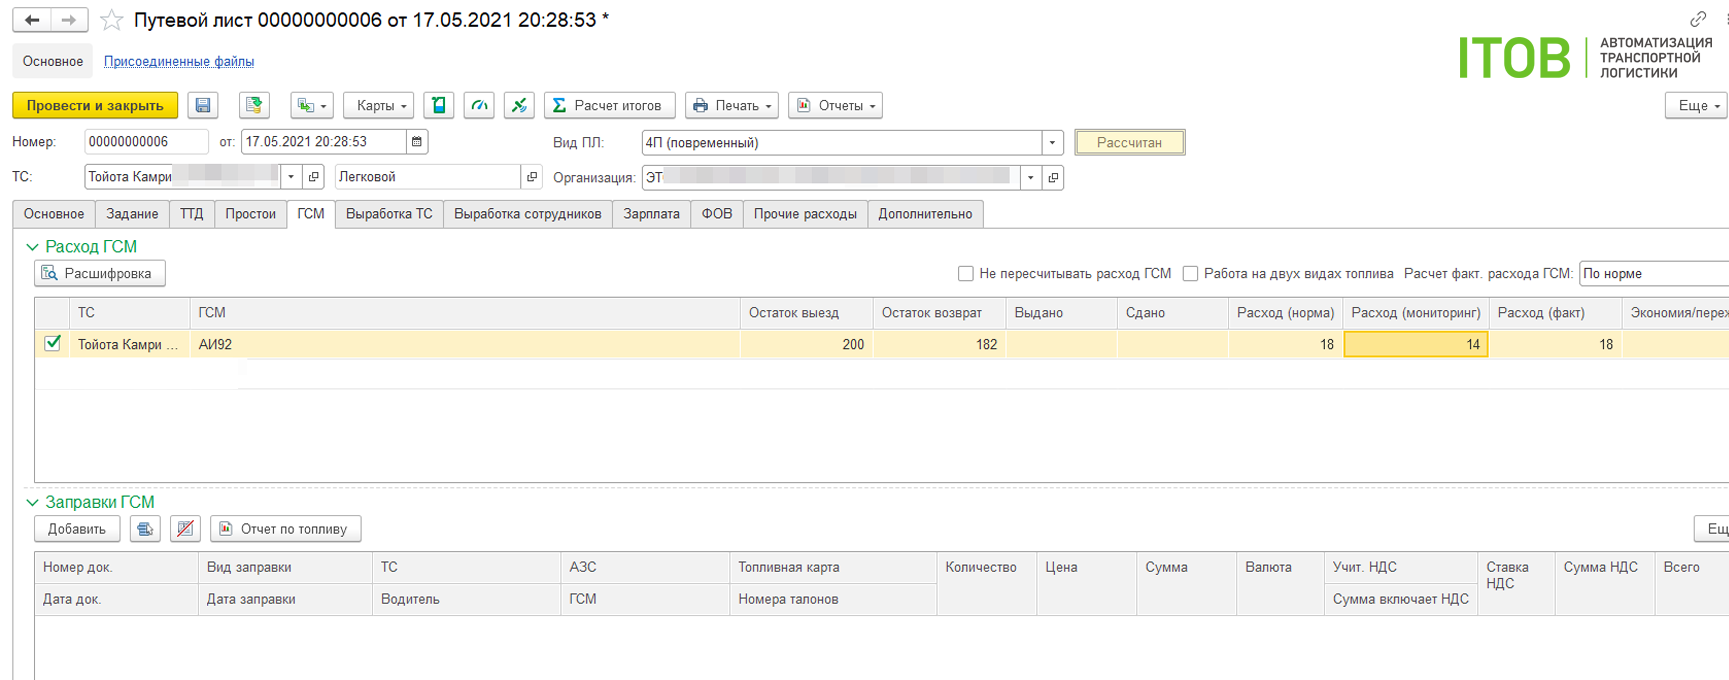Open the calendar picker for document date
The image size is (1729, 680).
tap(417, 142)
